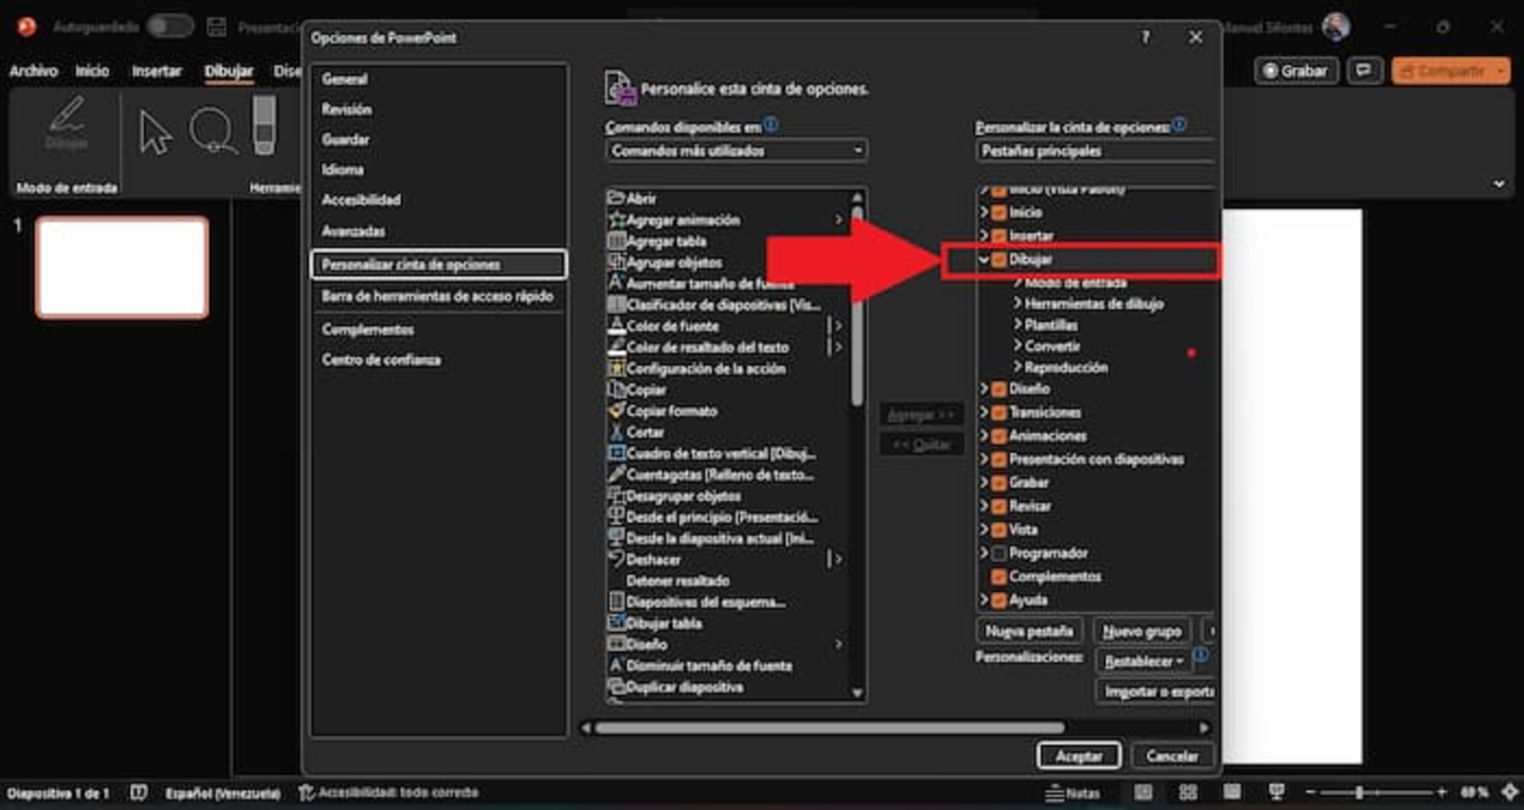The height and width of the screenshot is (810, 1524).
Task: Pick the Configuración de la acción icon
Action: (x=616, y=368)
